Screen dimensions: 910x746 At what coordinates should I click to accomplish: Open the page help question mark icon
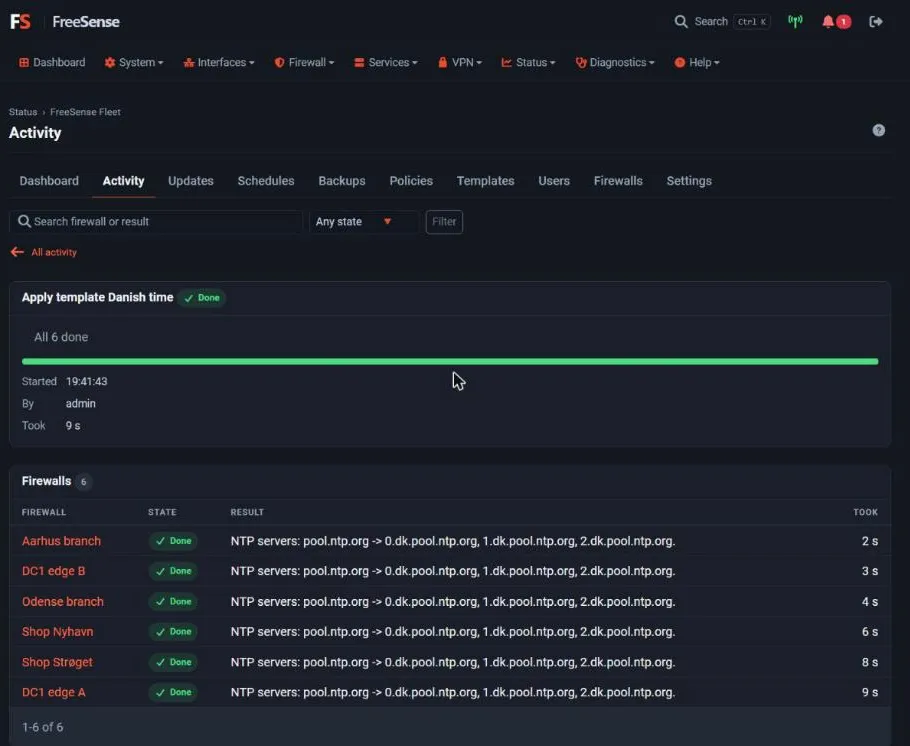(878, 130)
